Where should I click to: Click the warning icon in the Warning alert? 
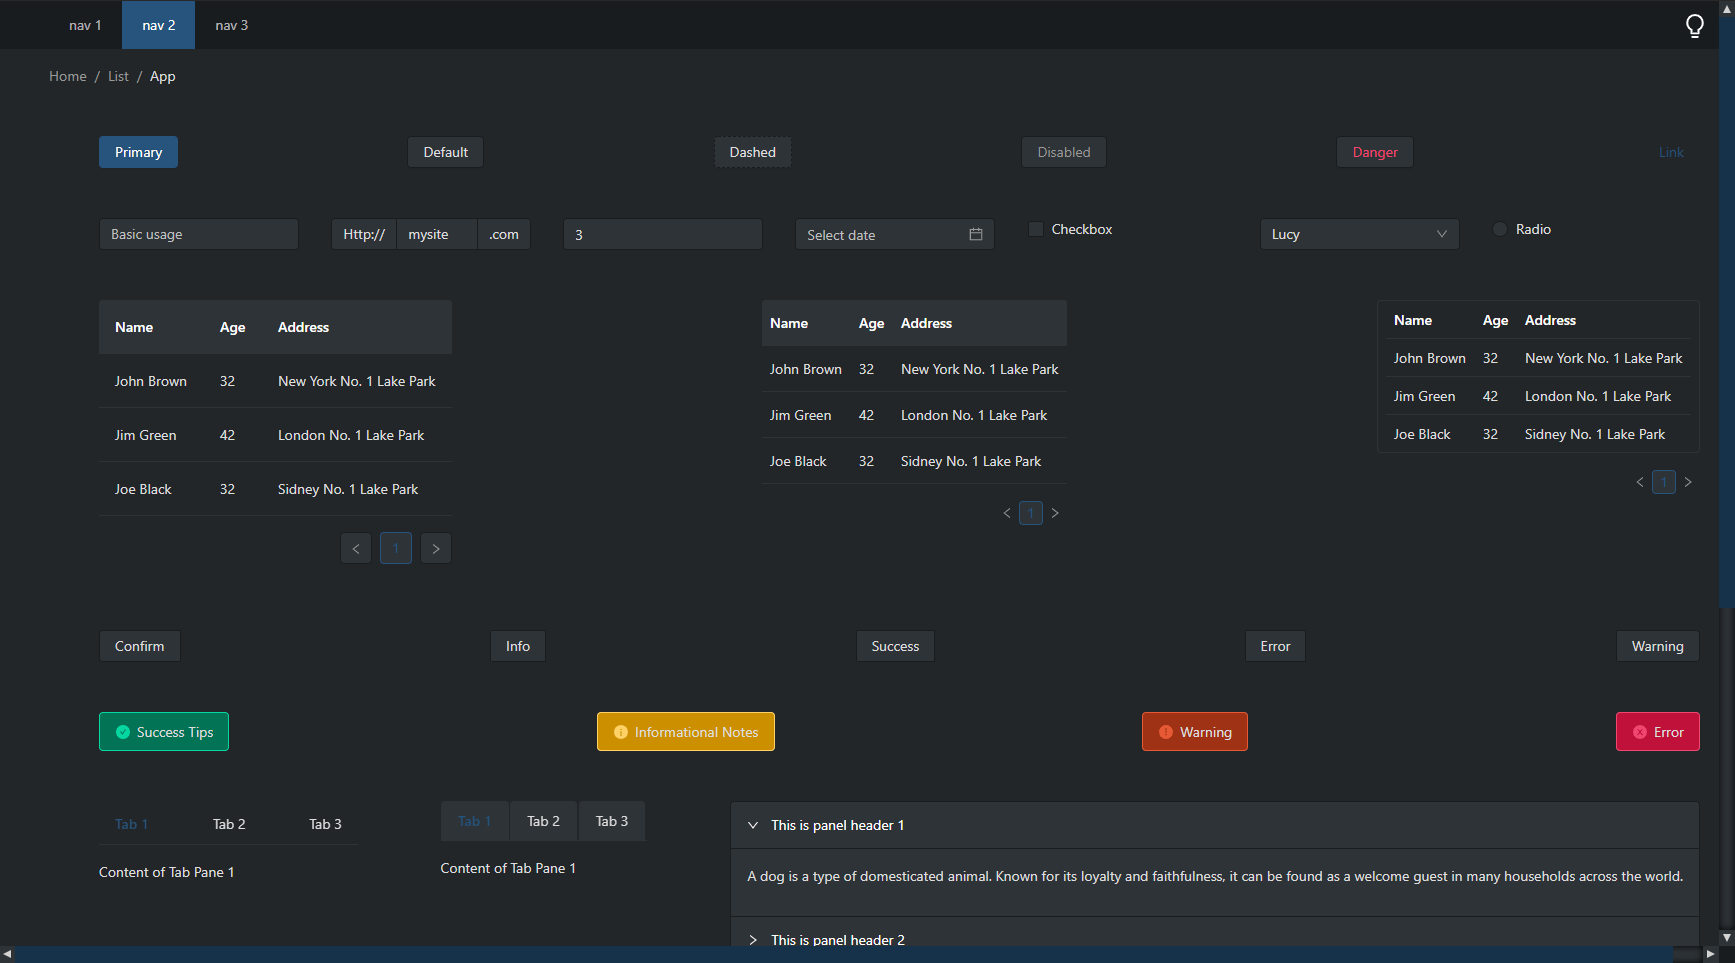1165,731
